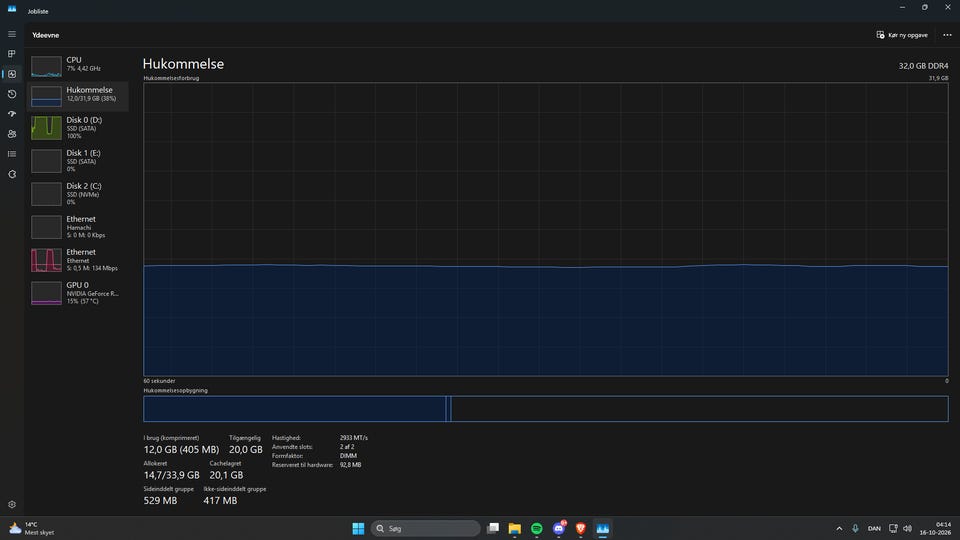Click the '20,0 GB' available value
The image size is (960, 540).
[x=246, y=449]
